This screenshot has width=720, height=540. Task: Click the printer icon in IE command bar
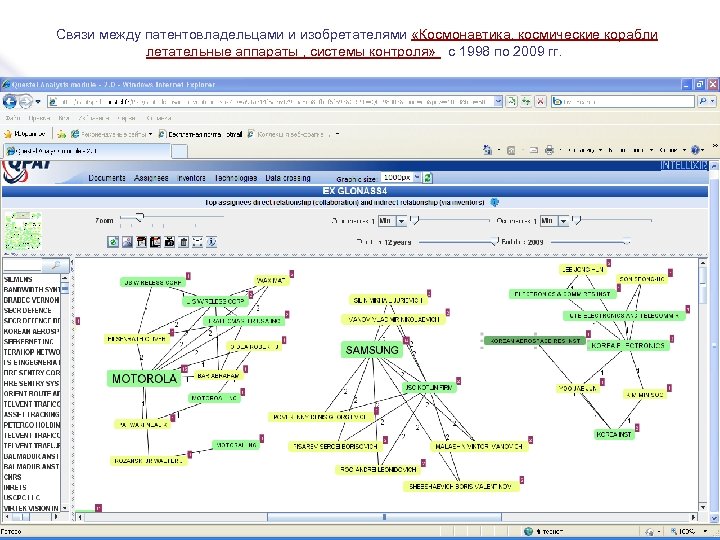(549, 150)
